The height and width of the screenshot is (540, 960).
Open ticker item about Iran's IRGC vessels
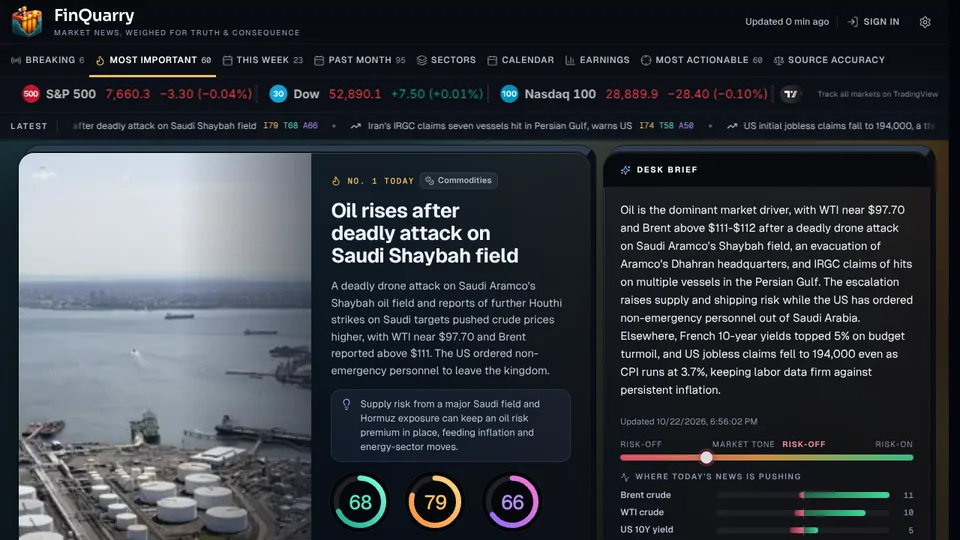pyautogui.click(x=522, y=126)
